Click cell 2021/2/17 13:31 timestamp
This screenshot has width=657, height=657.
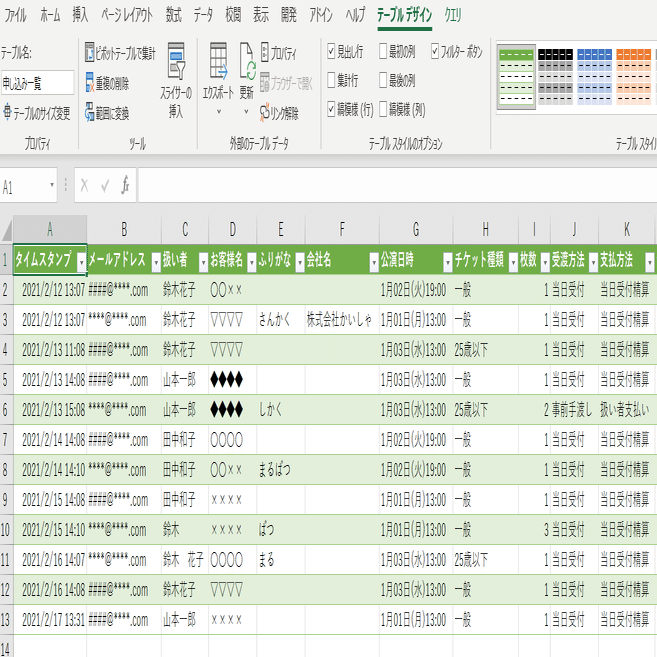point(50,620)
